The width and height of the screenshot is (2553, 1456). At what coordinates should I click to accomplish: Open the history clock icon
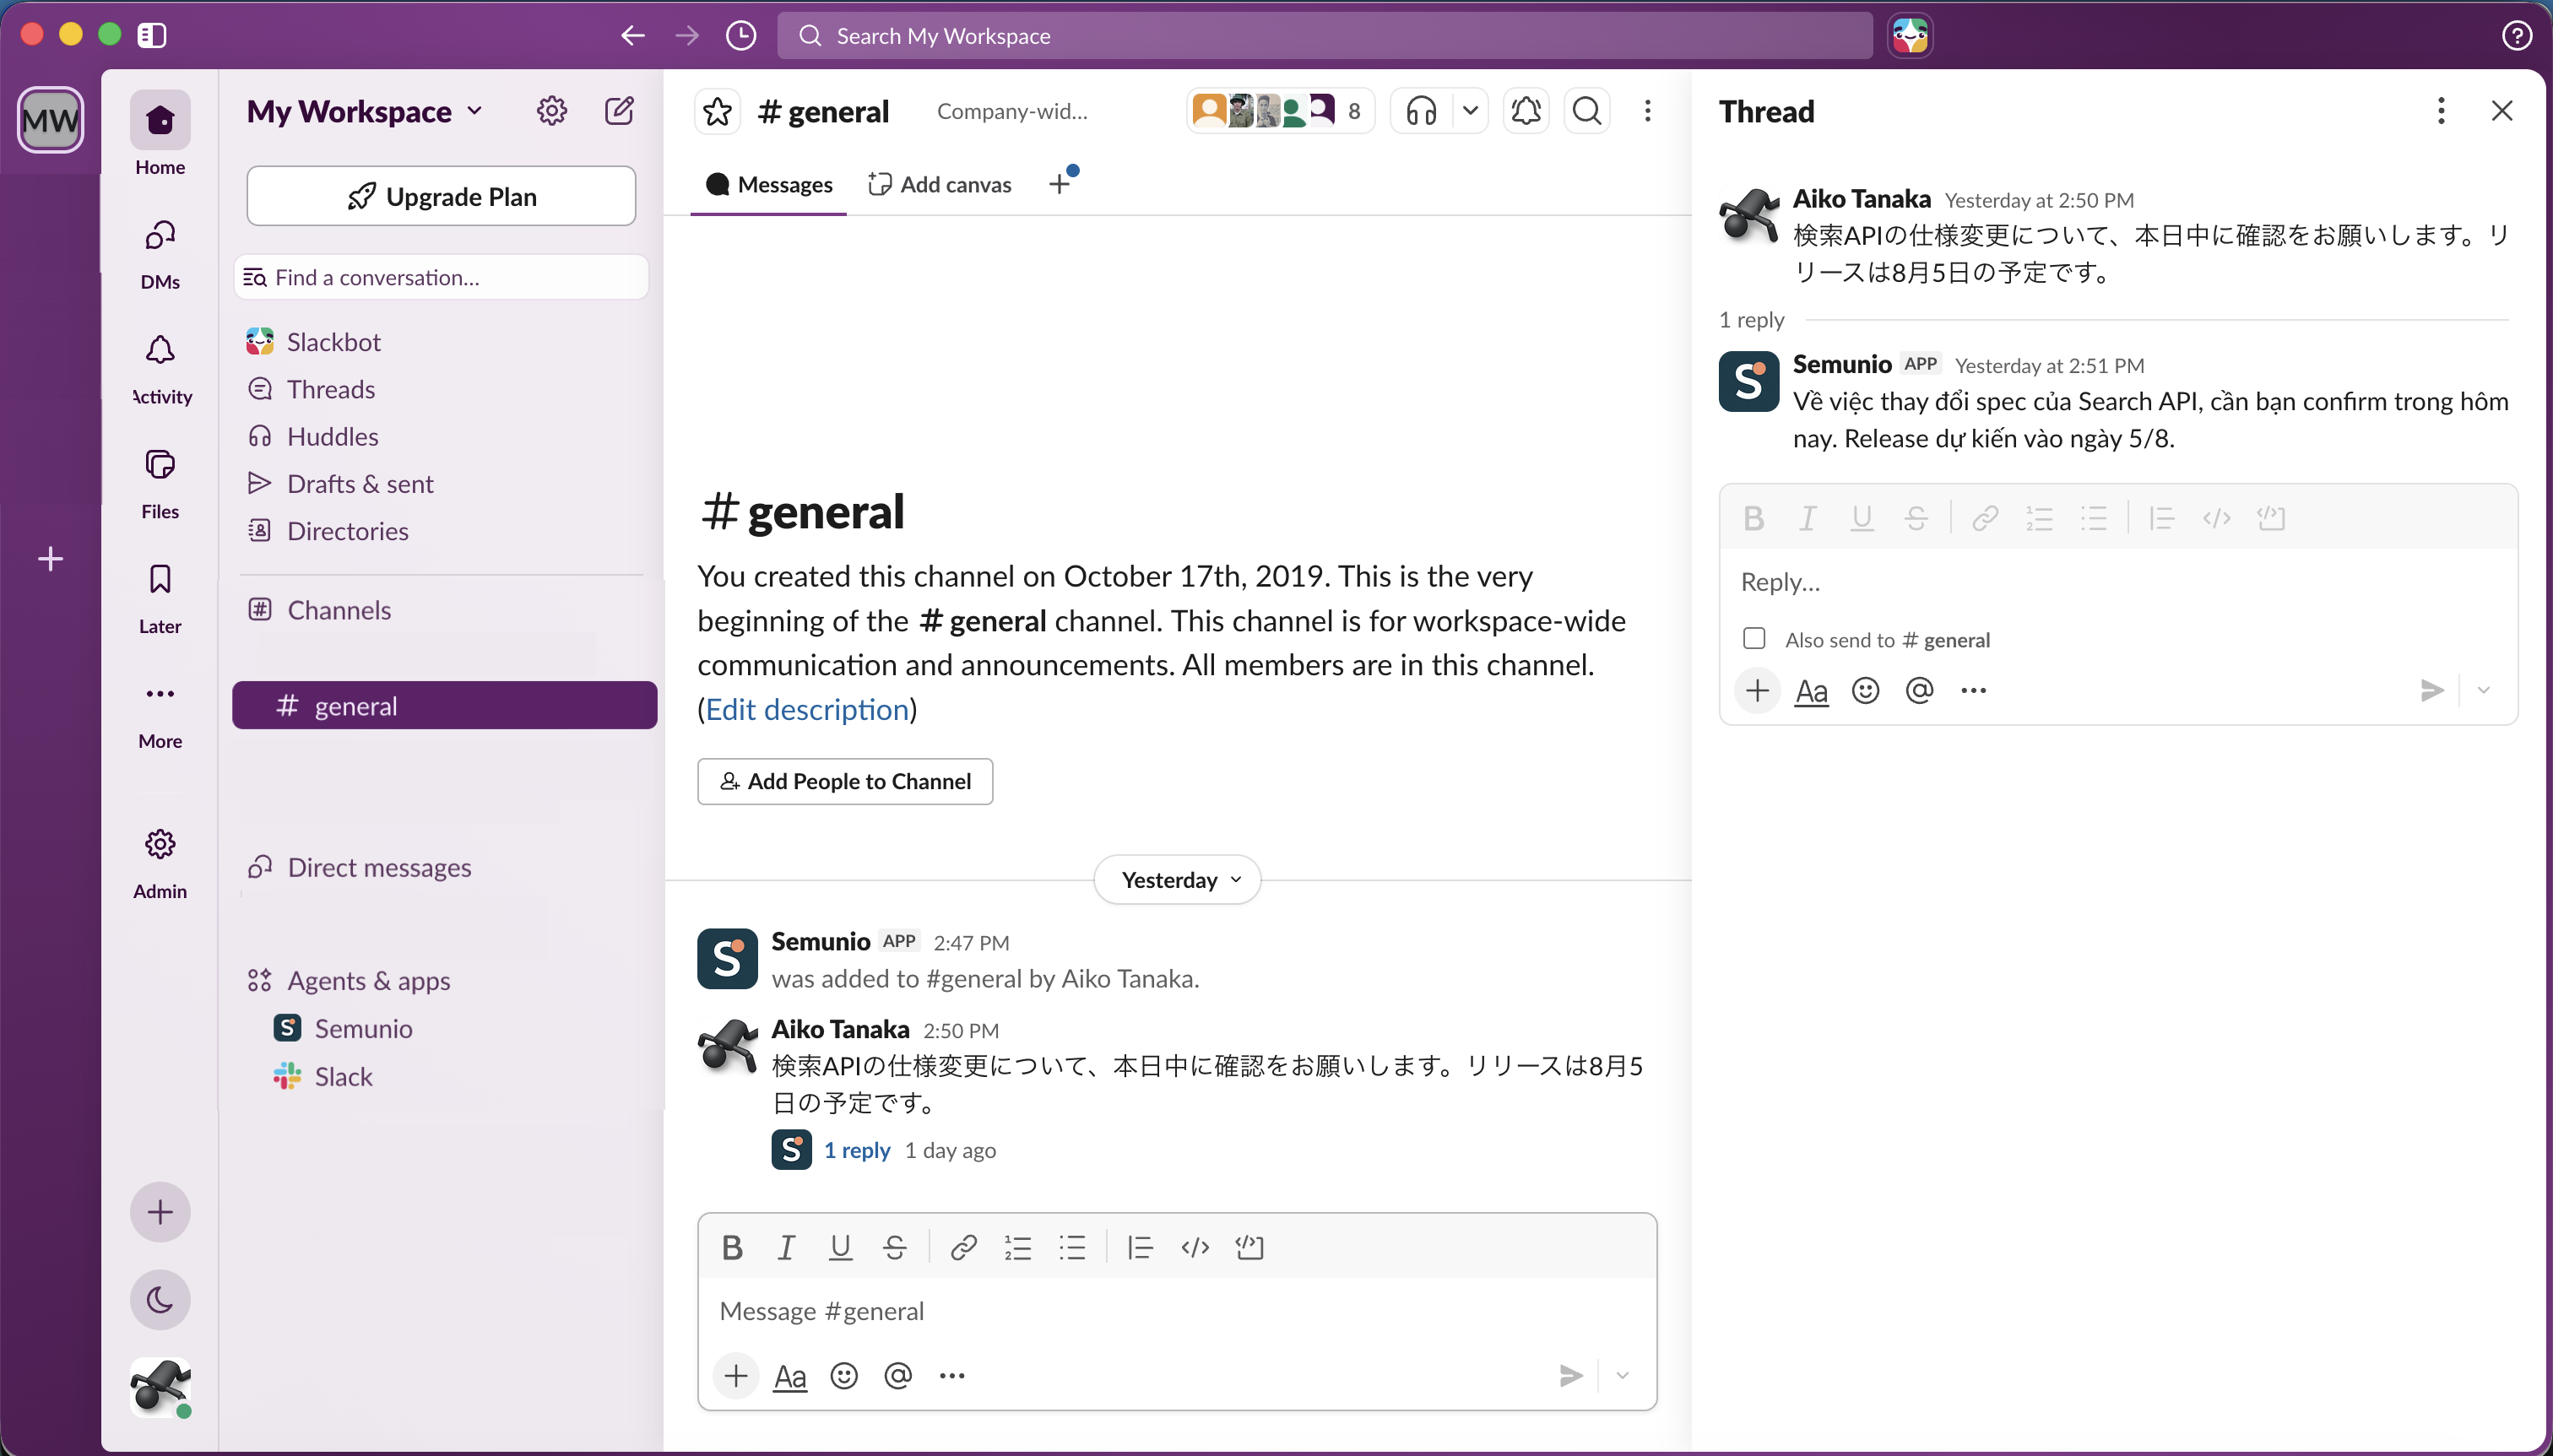pyautogui.click(x=741, y=36)
